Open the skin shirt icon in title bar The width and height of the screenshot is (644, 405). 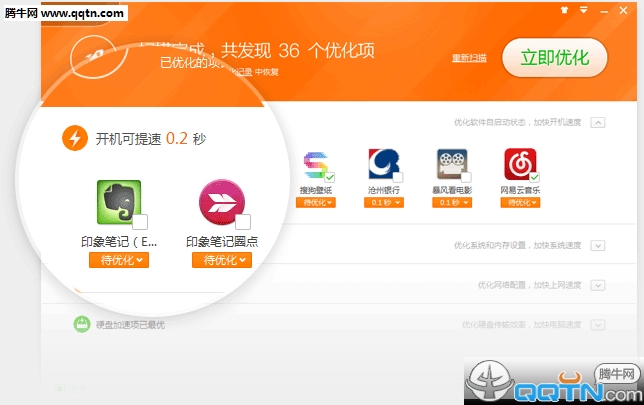pyautogui.click(x=564, y=10)
